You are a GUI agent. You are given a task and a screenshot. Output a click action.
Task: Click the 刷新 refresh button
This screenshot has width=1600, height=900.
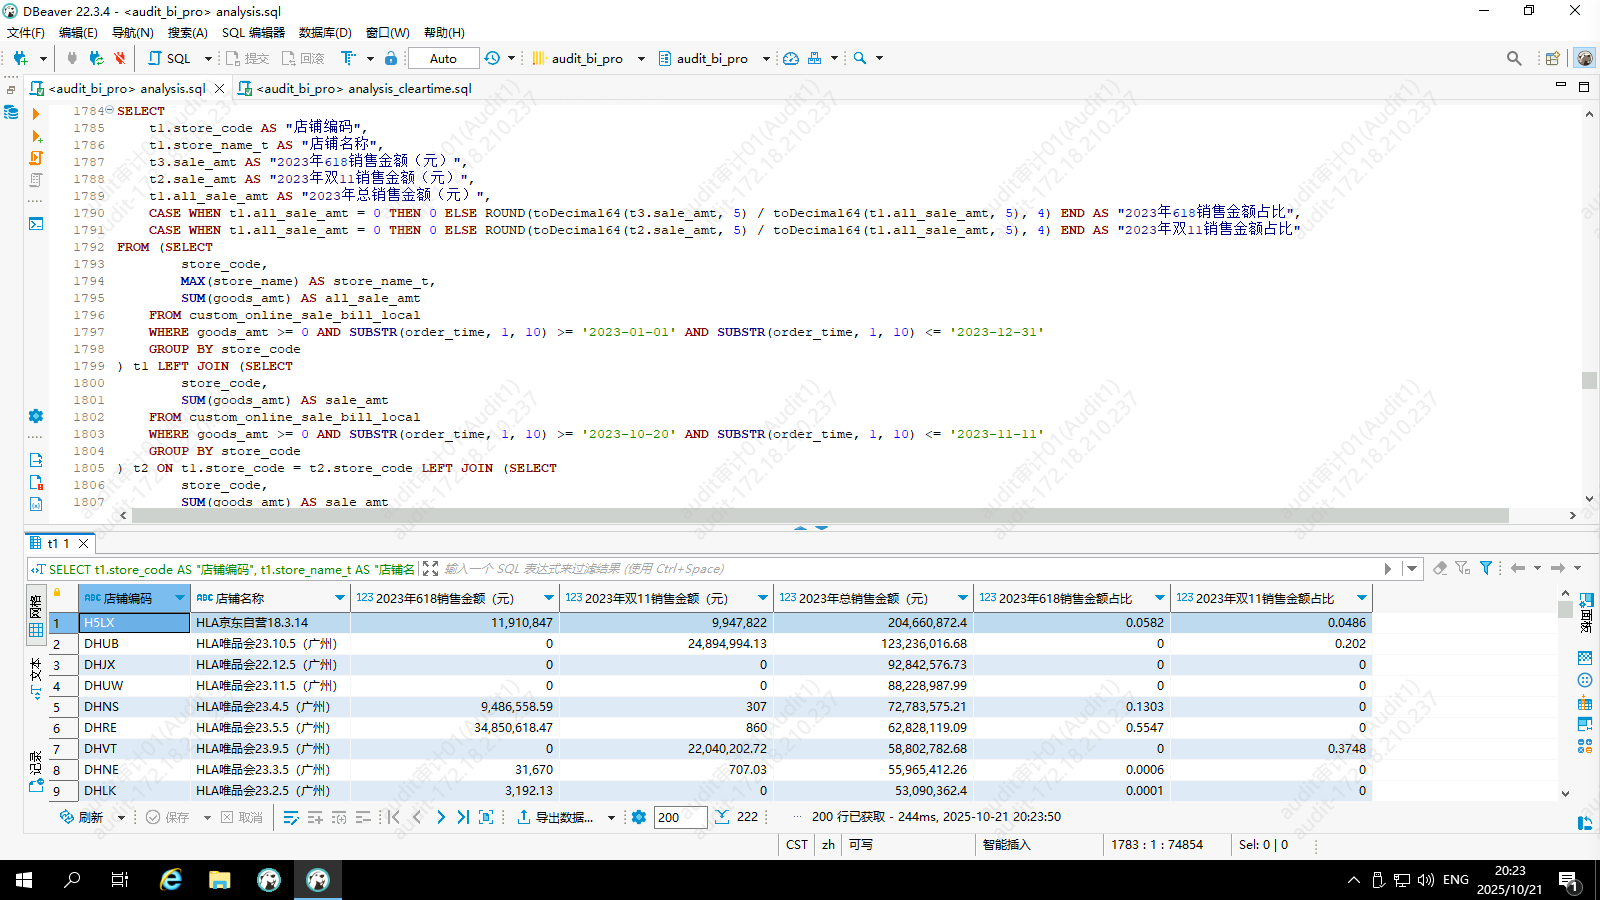pos(82,817)
